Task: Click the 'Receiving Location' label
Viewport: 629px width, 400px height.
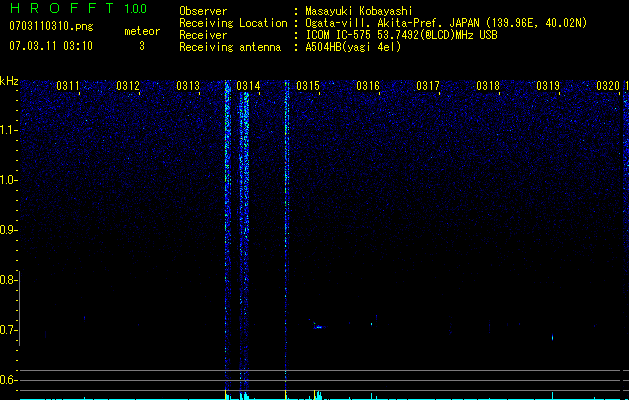Action: (x=233, y=23)
